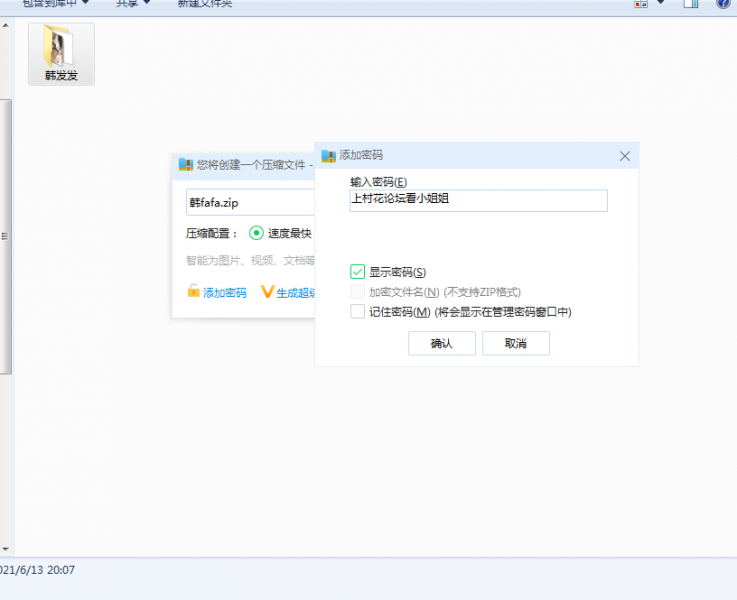Click the help question mark icon

[x=722, y=3]
